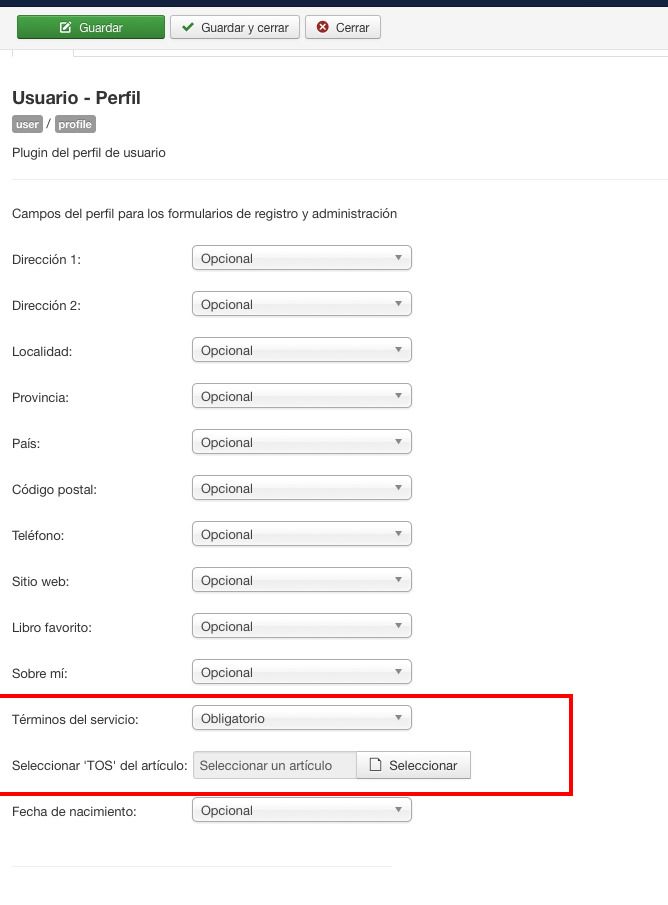Click the red Cerrar cross icon
This screenshot has height=905, width=668.
pos(323,27)
